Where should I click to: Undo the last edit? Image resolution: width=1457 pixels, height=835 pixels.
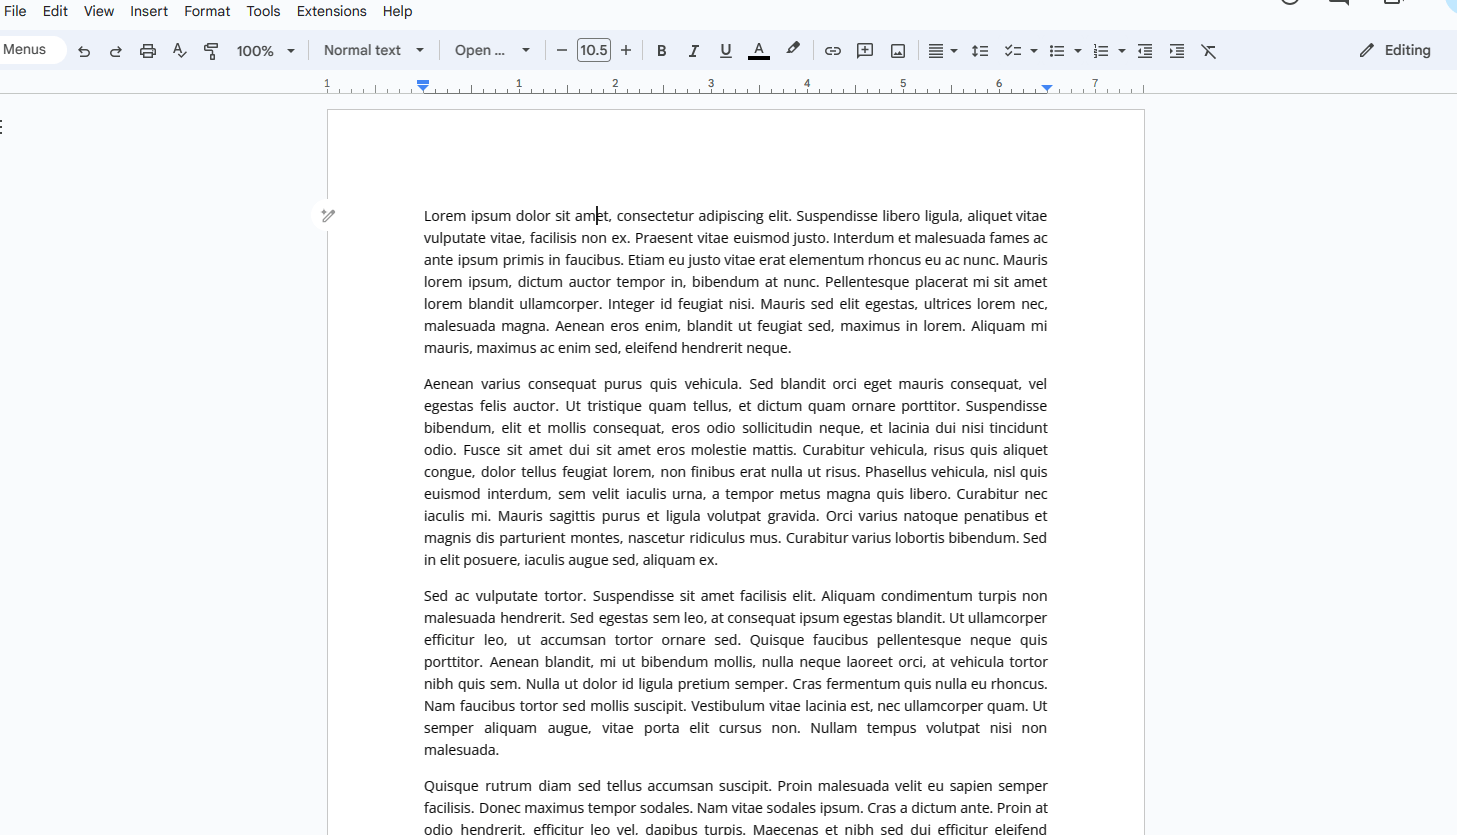click(x=84, y=50)
